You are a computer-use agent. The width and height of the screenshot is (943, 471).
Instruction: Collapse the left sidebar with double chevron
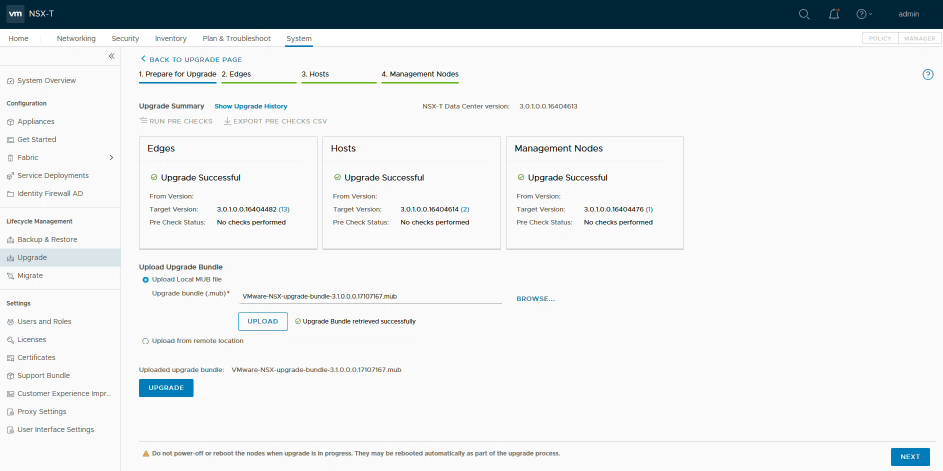[x=111, y=56]
